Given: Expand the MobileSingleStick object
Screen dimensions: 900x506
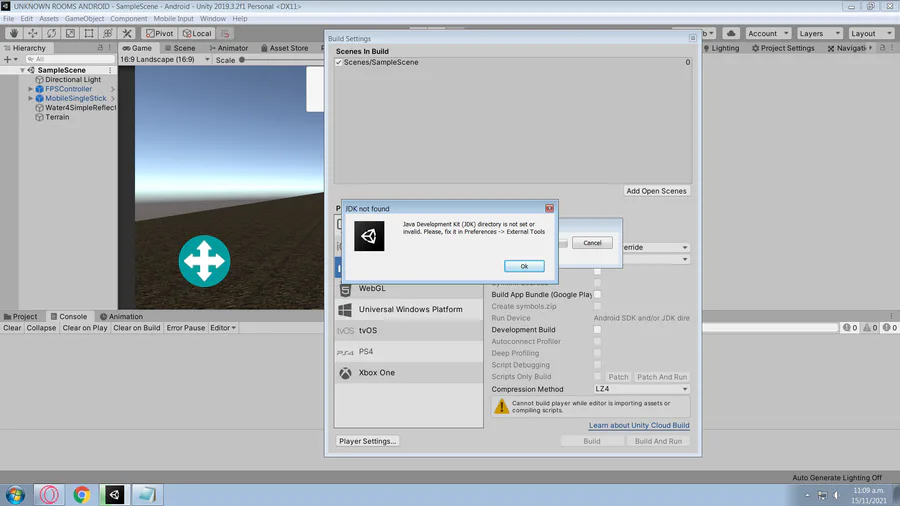Looking at the screenshot, I should click(x=30, y=98).
